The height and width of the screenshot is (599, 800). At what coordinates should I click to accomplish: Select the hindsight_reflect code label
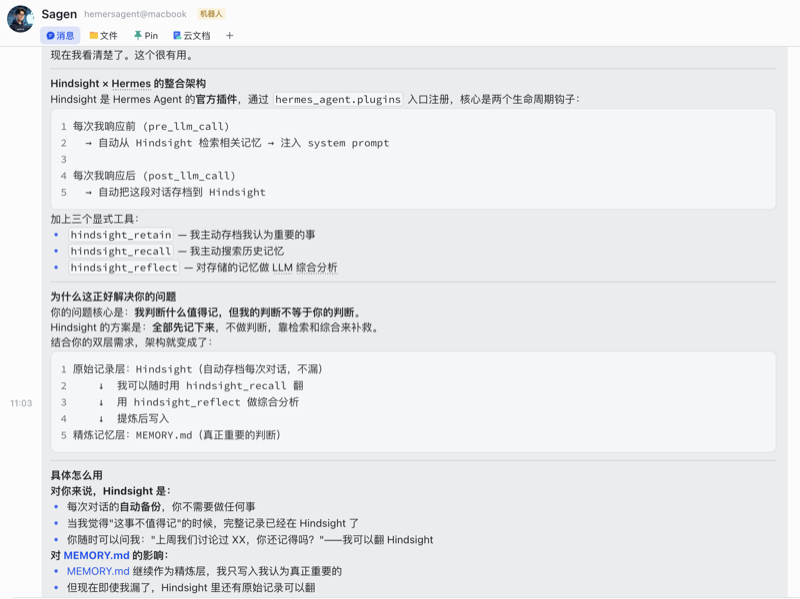coord(124,267)
